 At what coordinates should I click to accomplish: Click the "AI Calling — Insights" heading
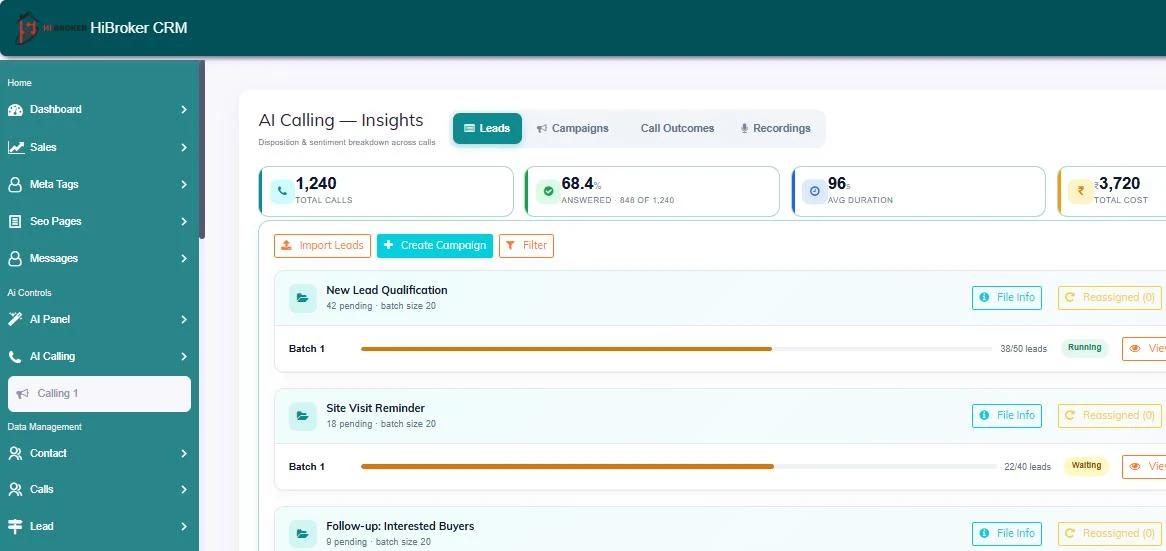[x=341, y=120]
